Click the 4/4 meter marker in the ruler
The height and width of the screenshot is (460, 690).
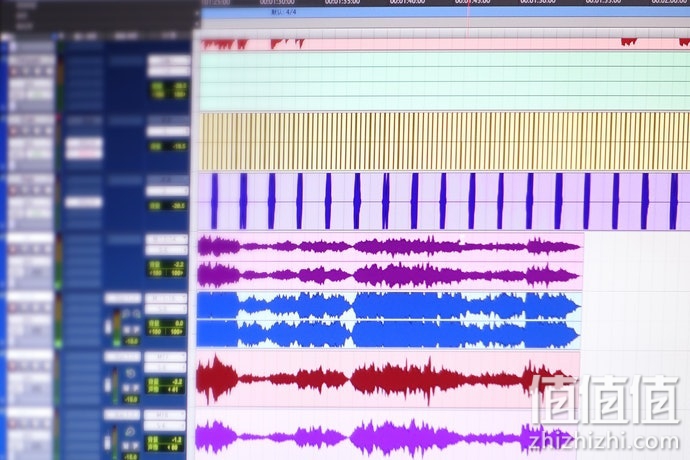pos(284,12)
